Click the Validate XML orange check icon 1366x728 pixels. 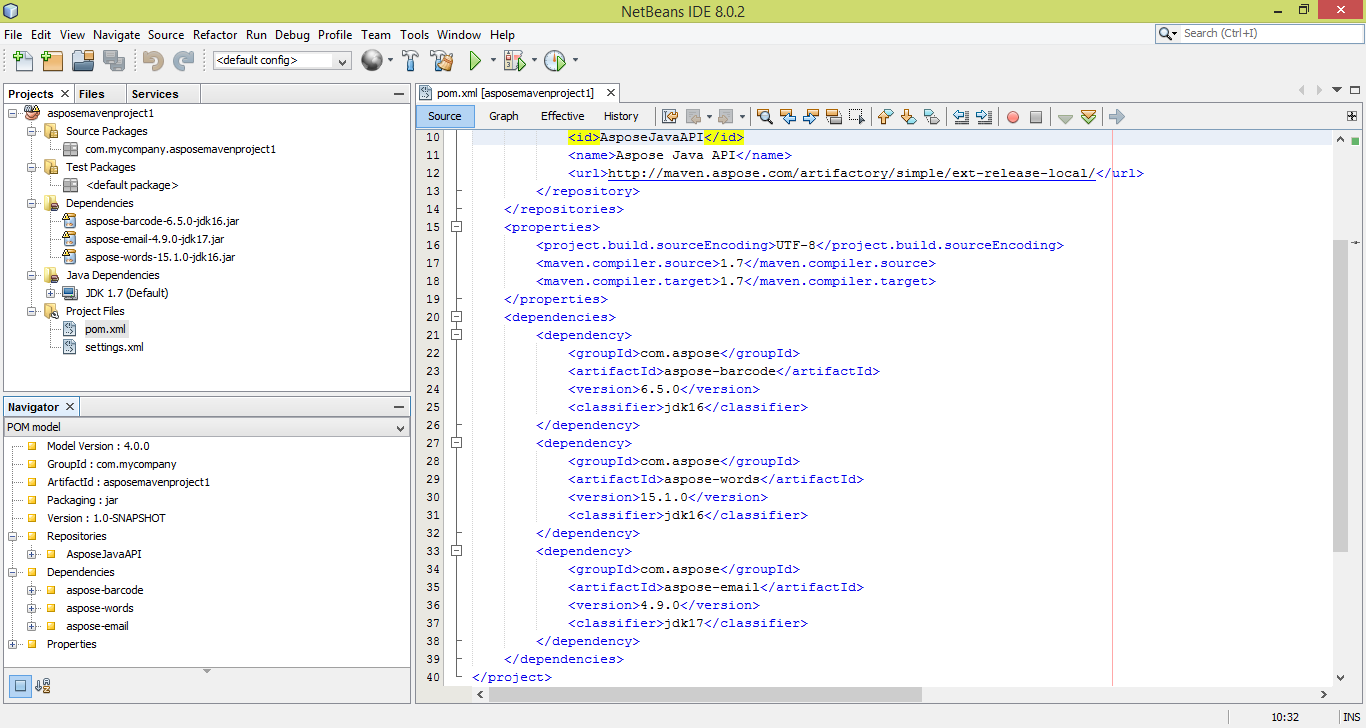(x=1089, y=117)
